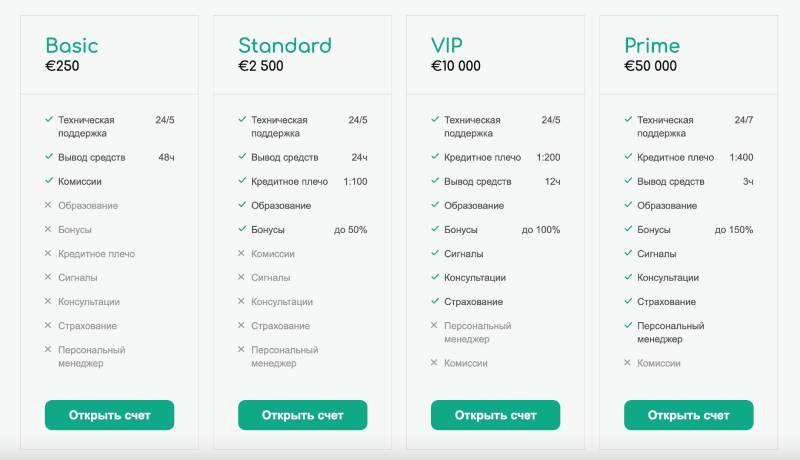This screenshot has width=800, height=460.
Task: Select the Standard plan heading
Action: (x=284, y=45)
